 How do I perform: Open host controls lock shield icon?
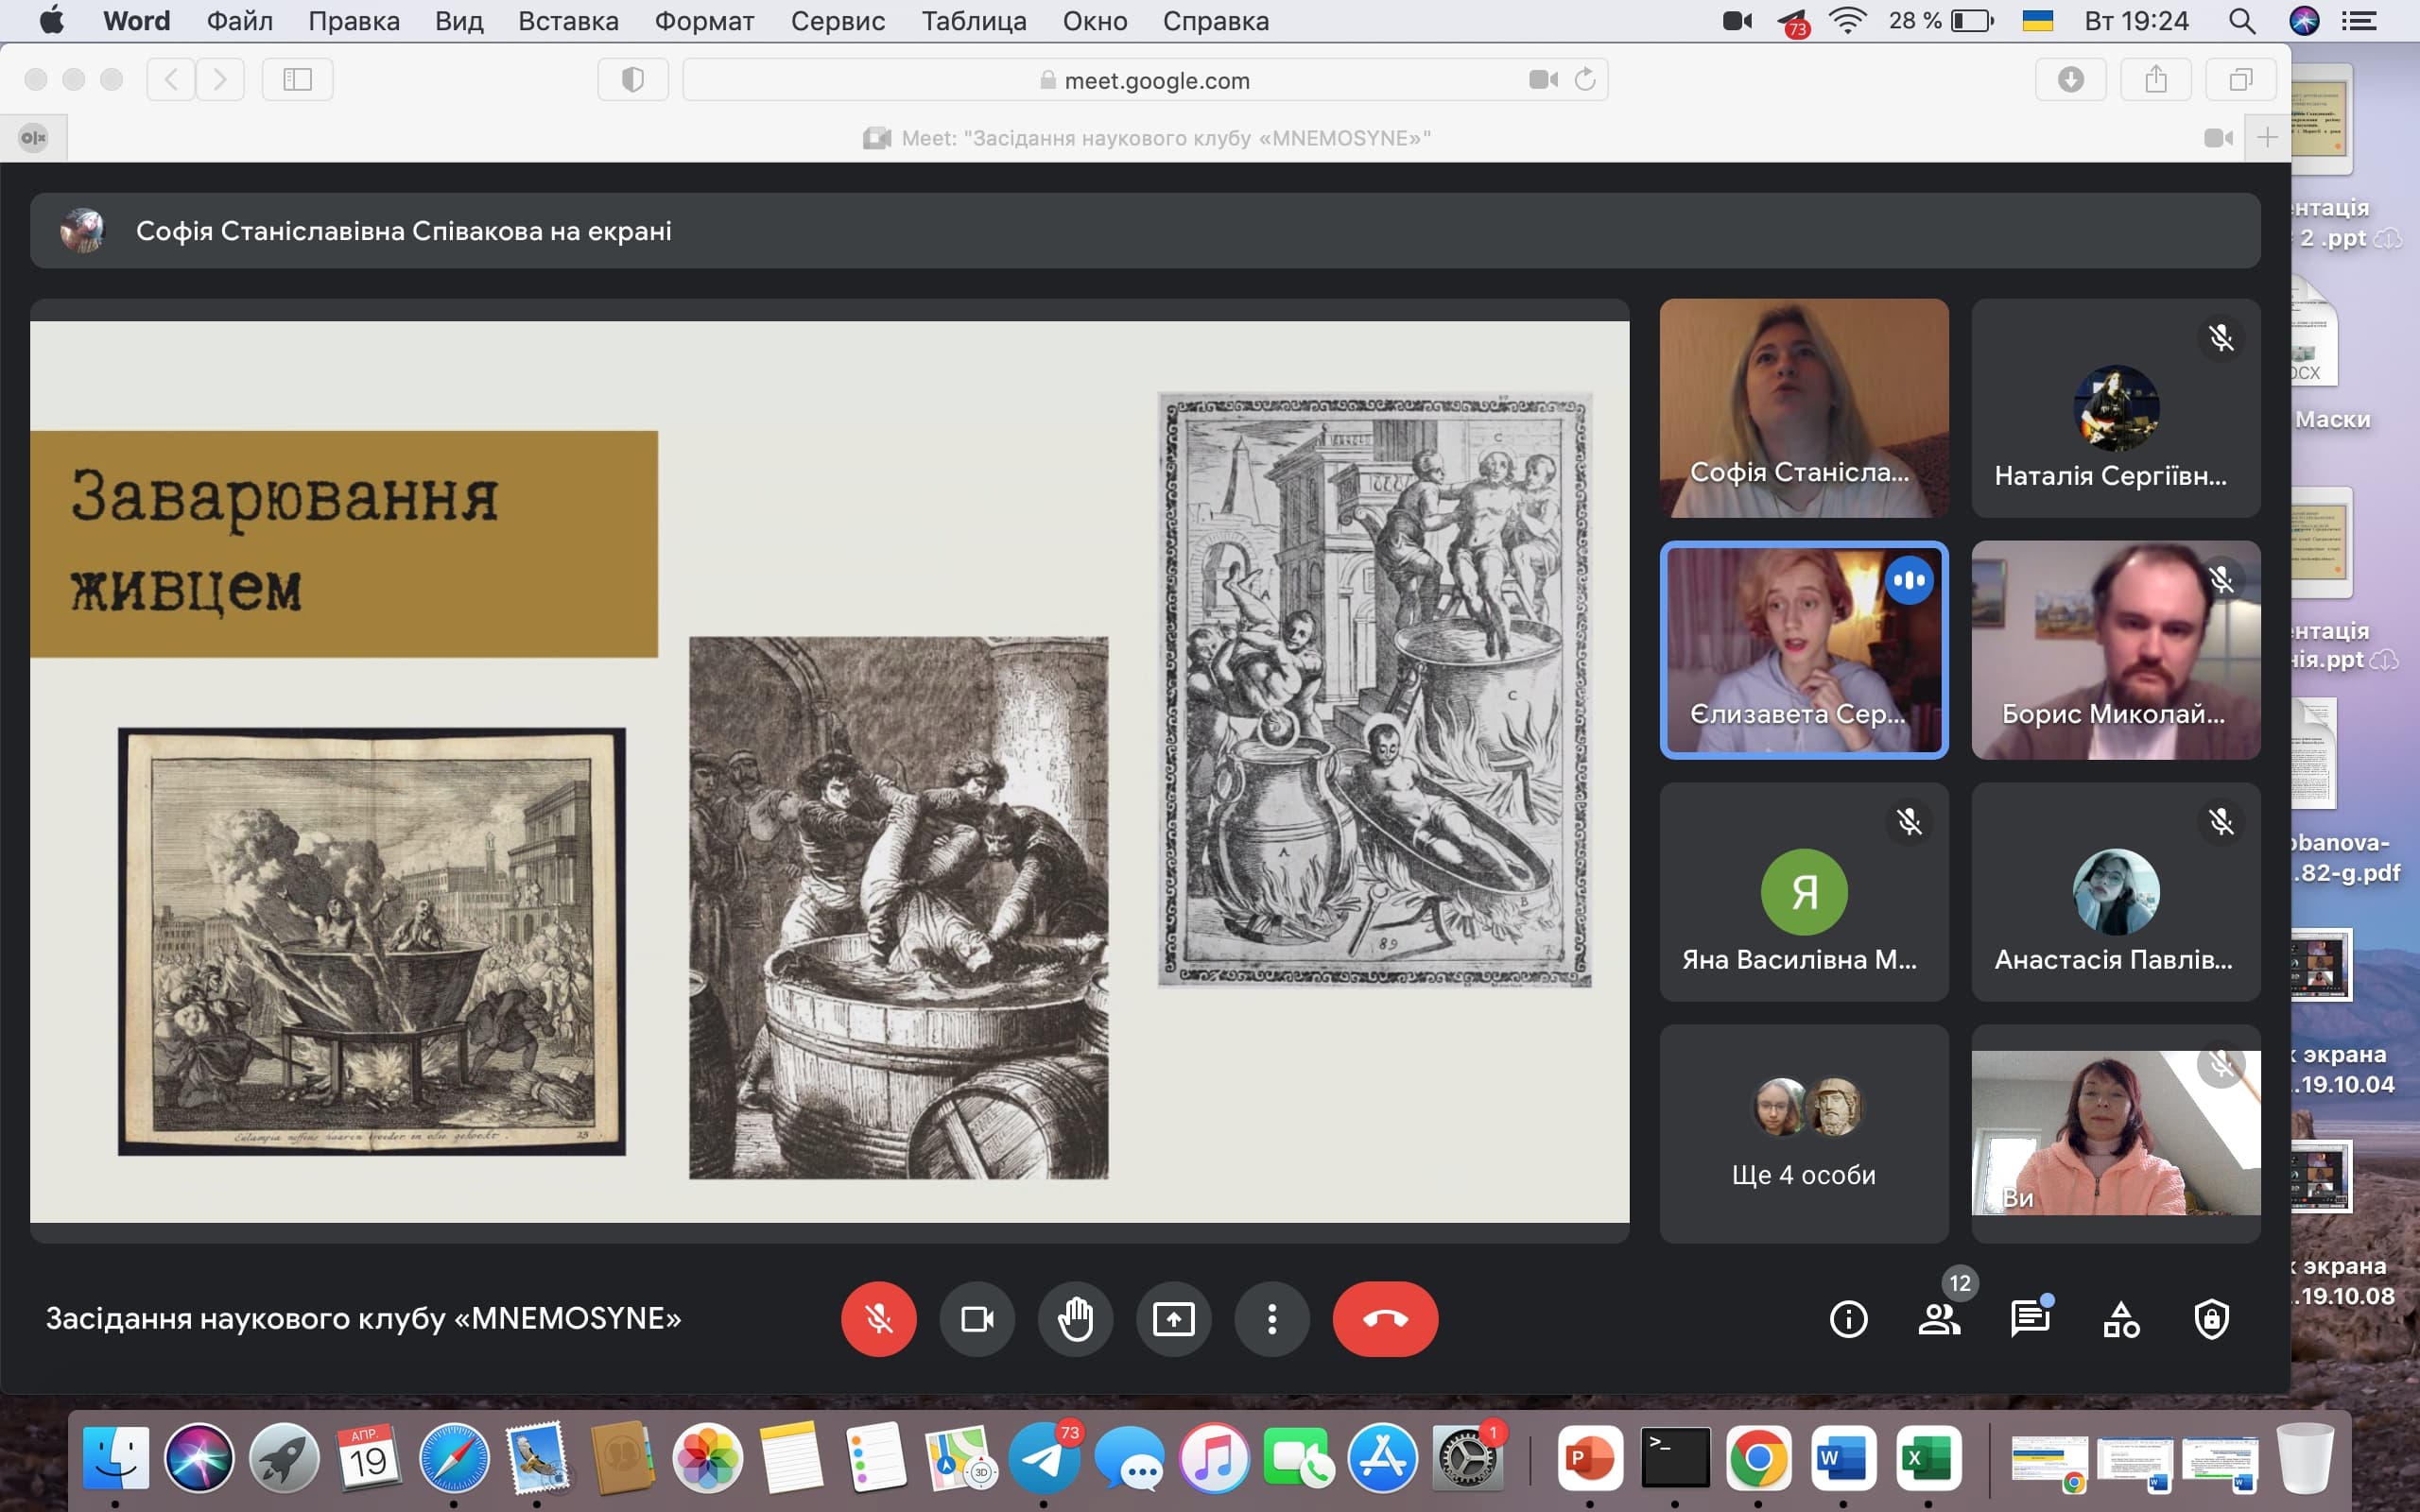click(x=2211, y=1319)
